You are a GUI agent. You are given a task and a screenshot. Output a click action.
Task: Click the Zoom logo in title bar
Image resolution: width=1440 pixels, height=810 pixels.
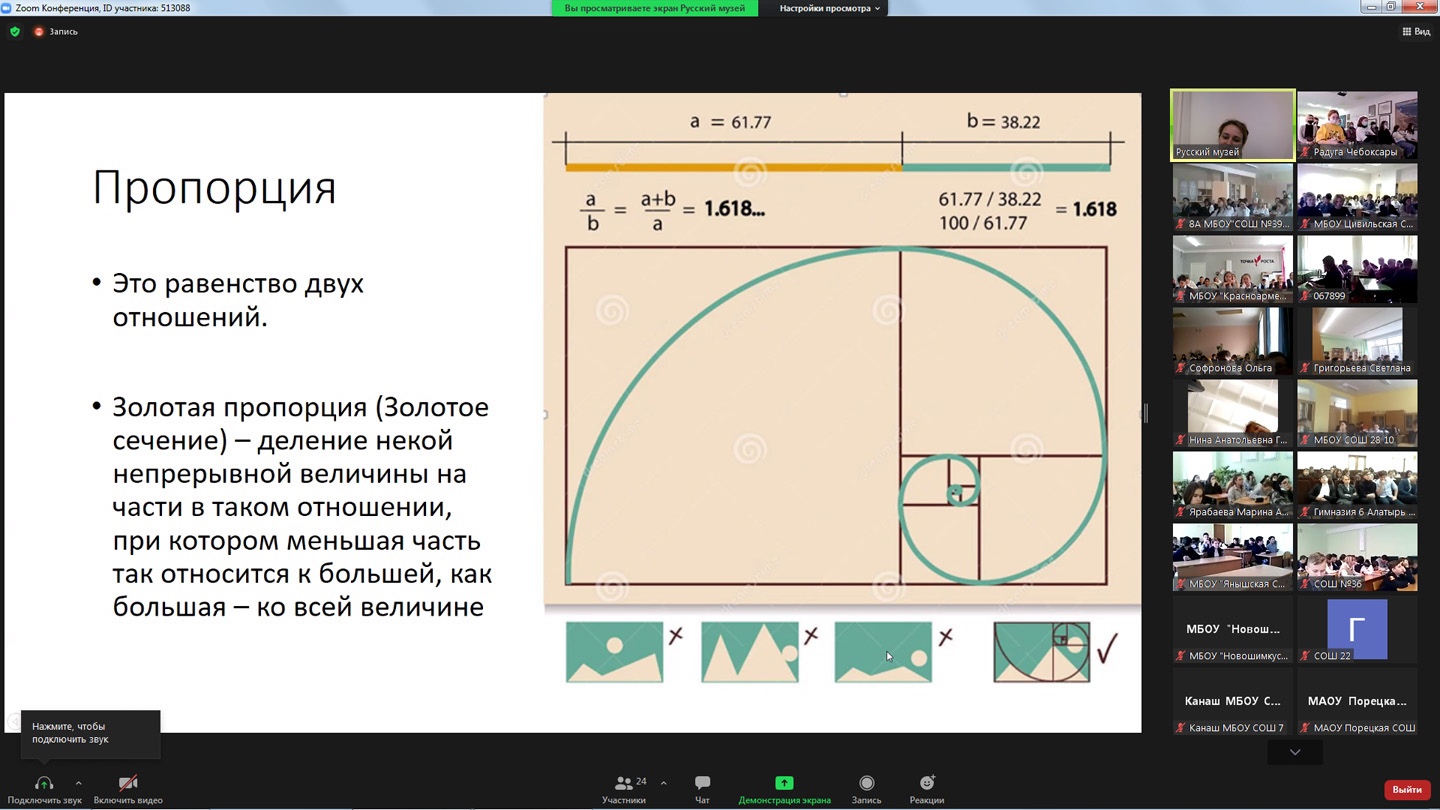pos(8,8)
